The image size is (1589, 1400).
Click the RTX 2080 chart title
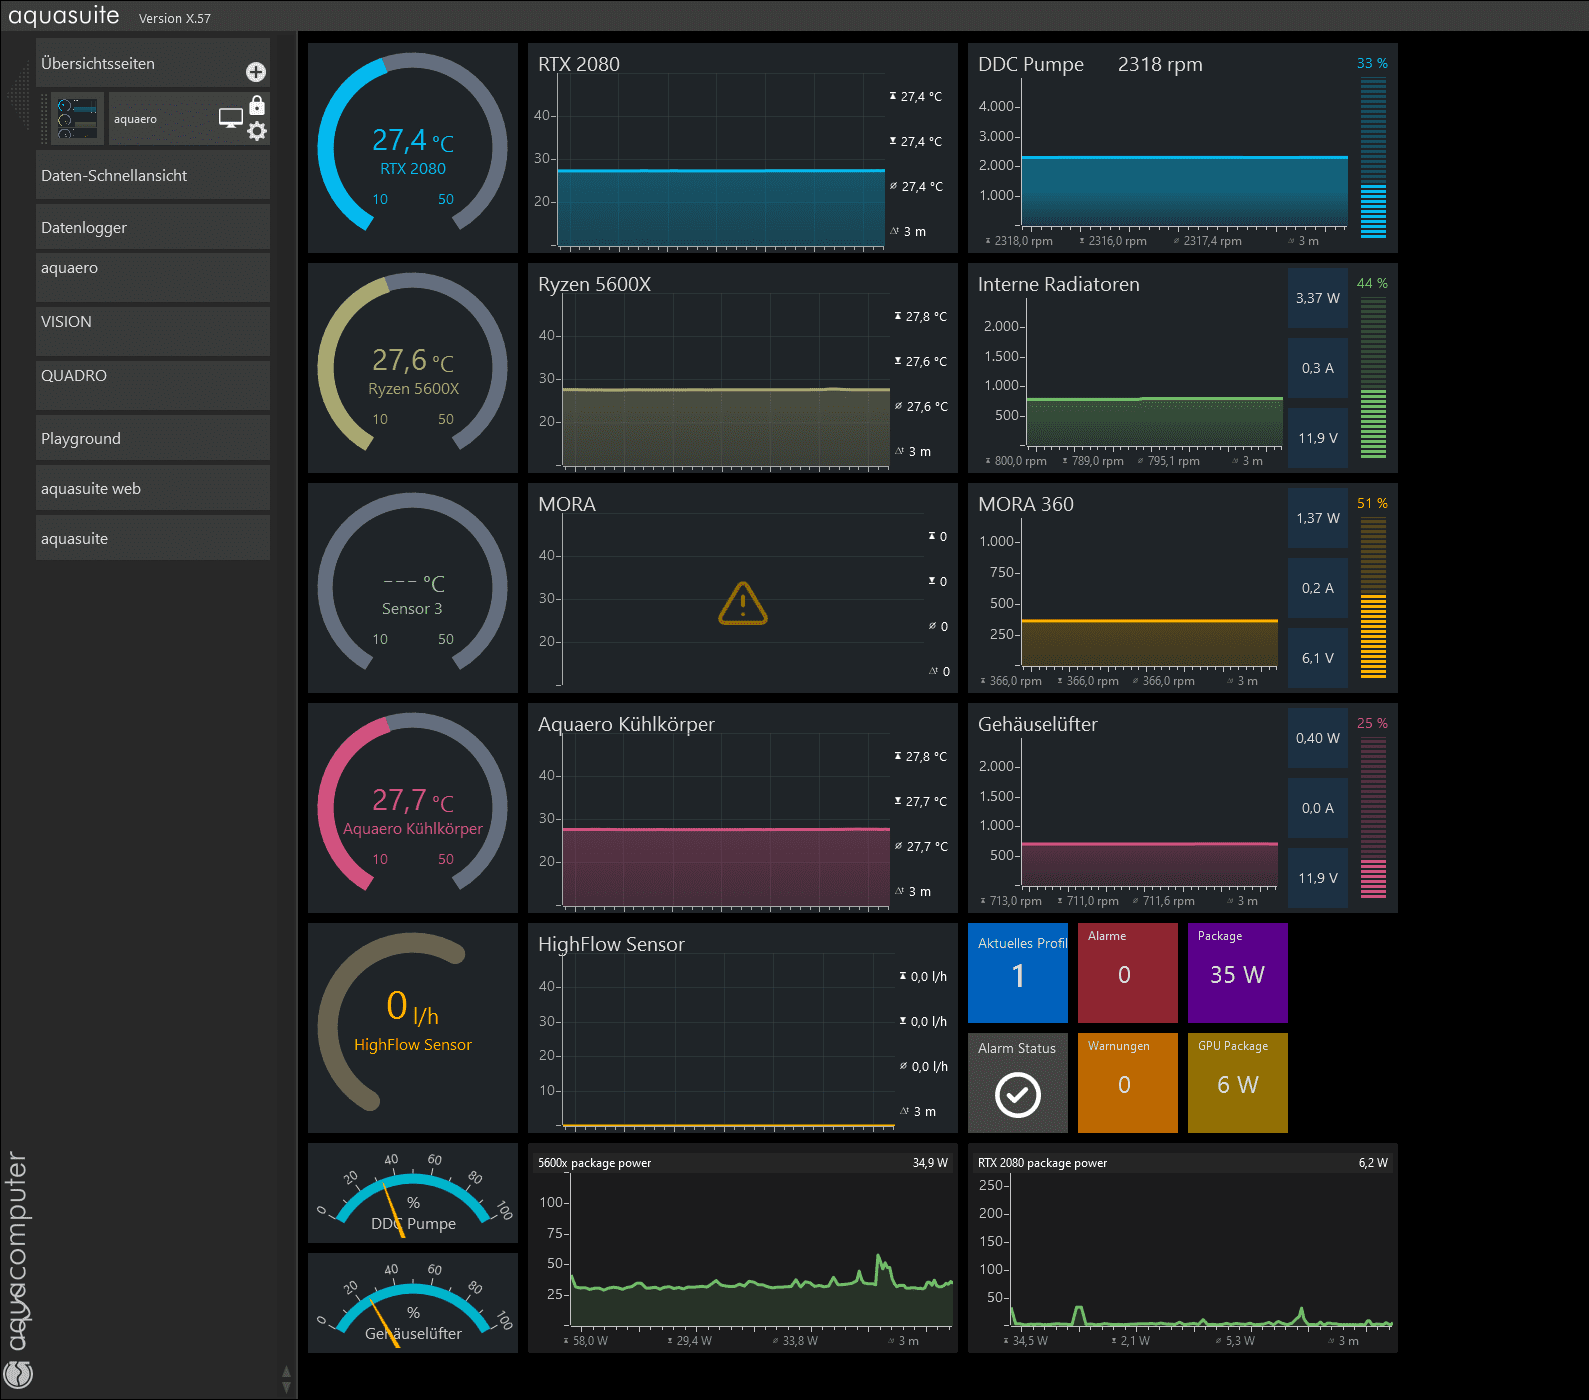tap(579, 64)
